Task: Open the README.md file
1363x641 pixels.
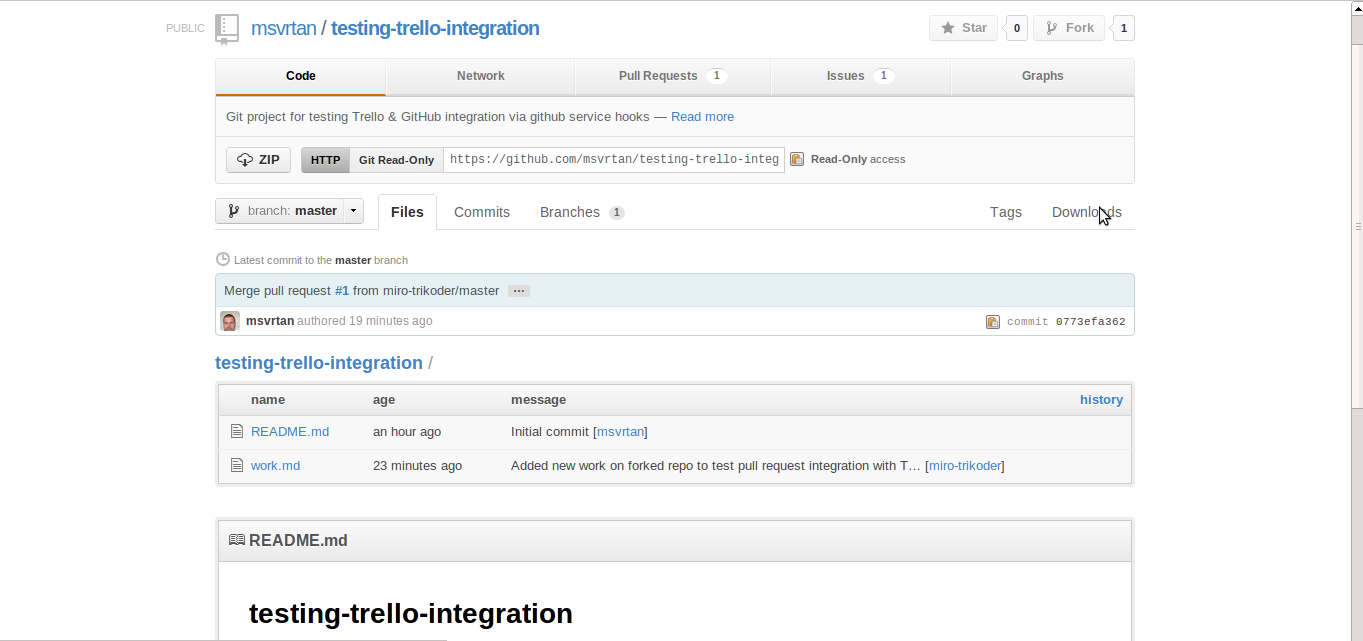Action: tap(290, 432)
